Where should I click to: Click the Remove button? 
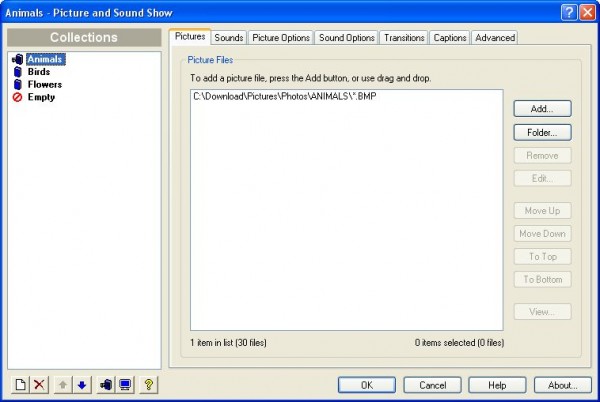(x=542, y=156)
